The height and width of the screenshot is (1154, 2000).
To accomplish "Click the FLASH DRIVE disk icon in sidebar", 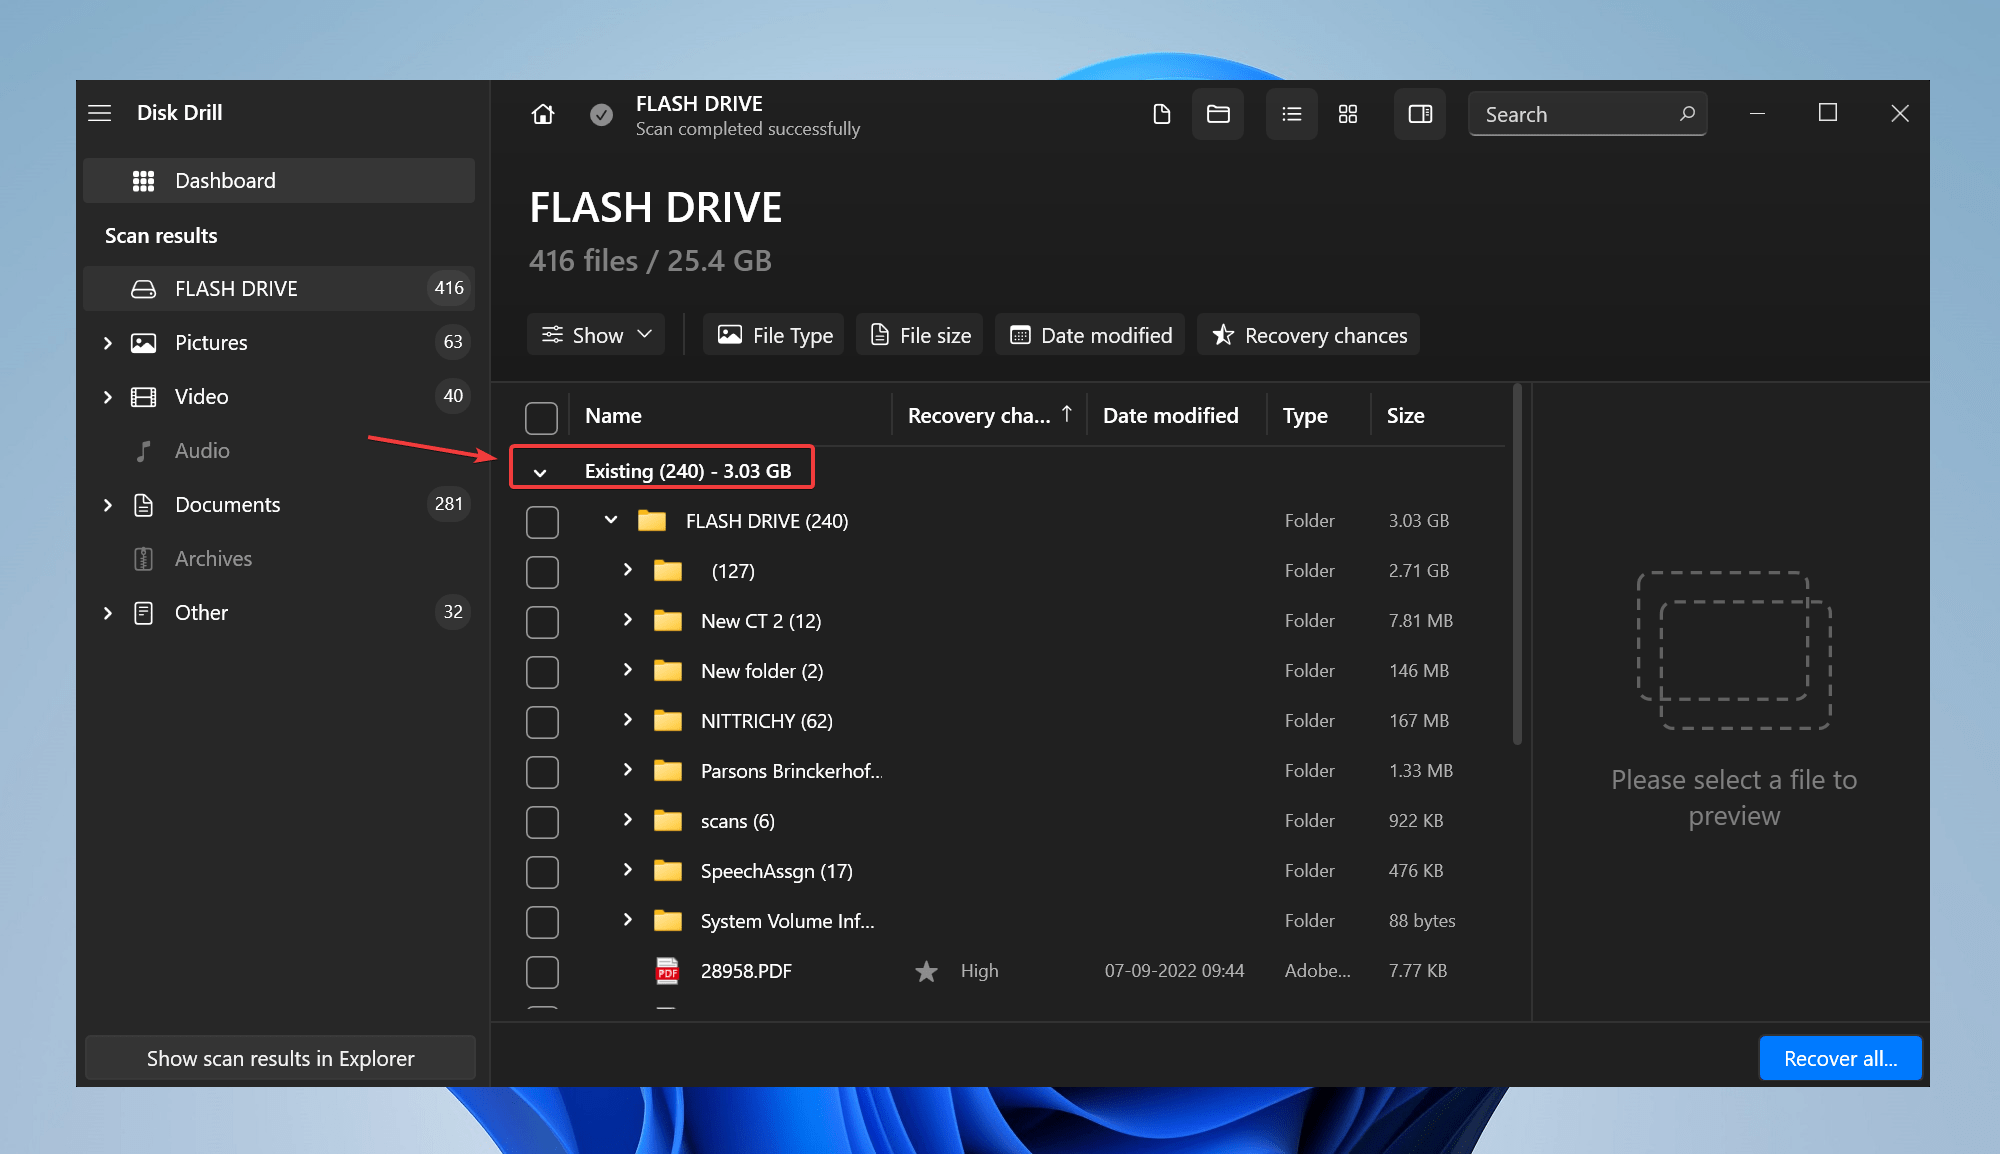I will (x=144, y=289).
